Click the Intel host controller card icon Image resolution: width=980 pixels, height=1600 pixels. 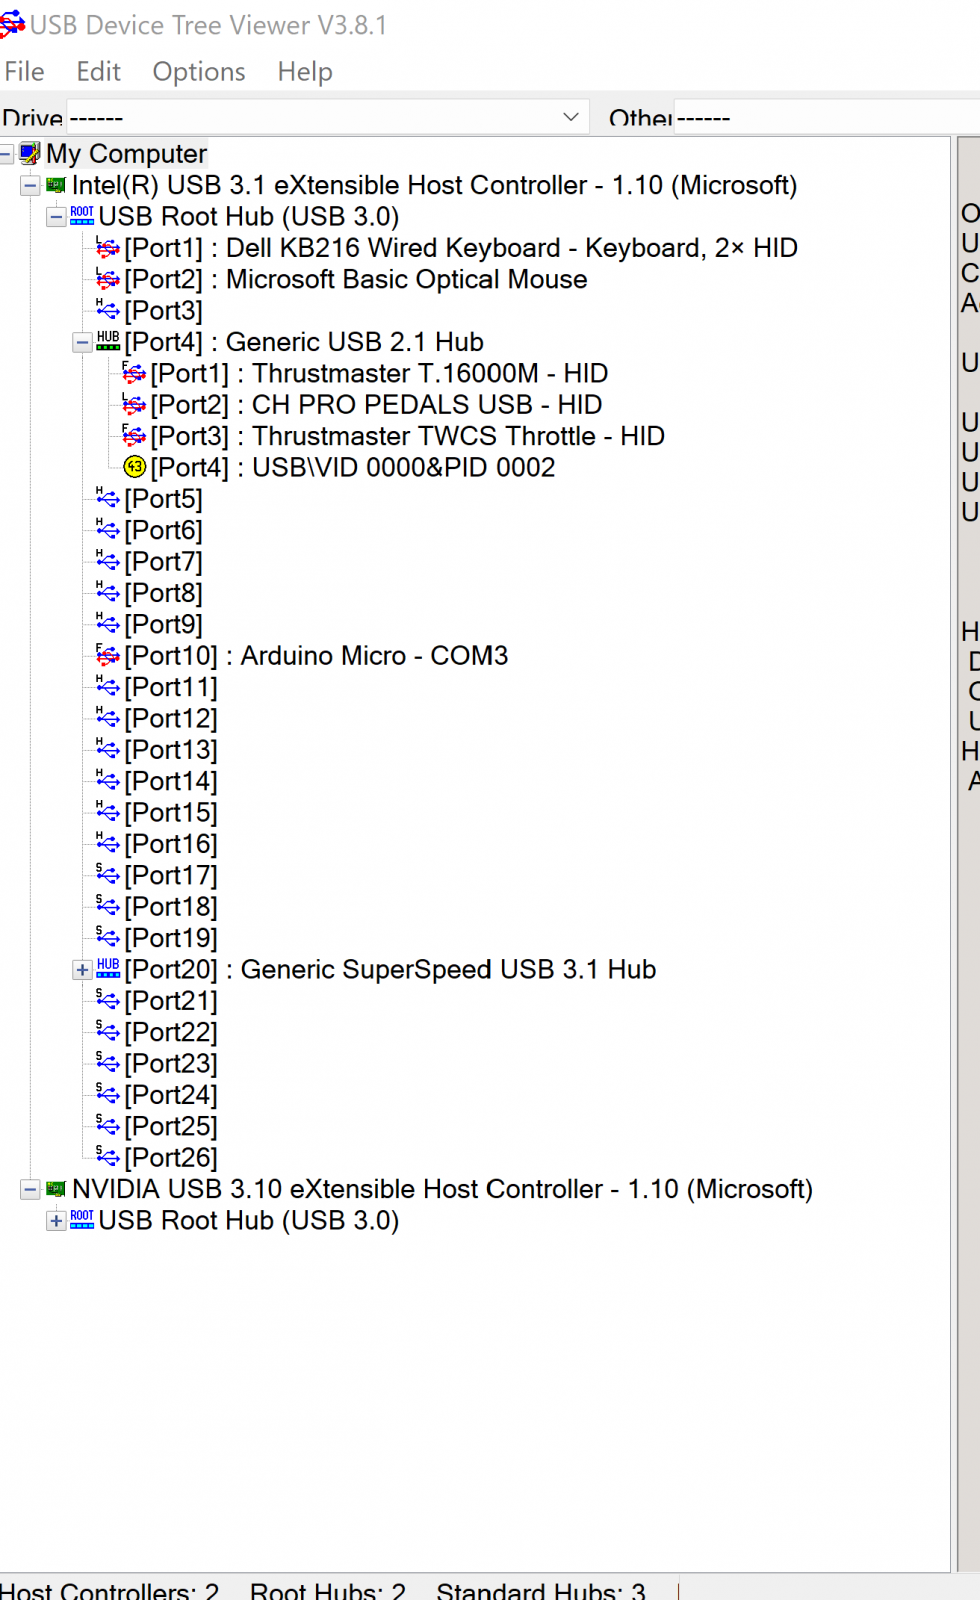pos(56,185)
